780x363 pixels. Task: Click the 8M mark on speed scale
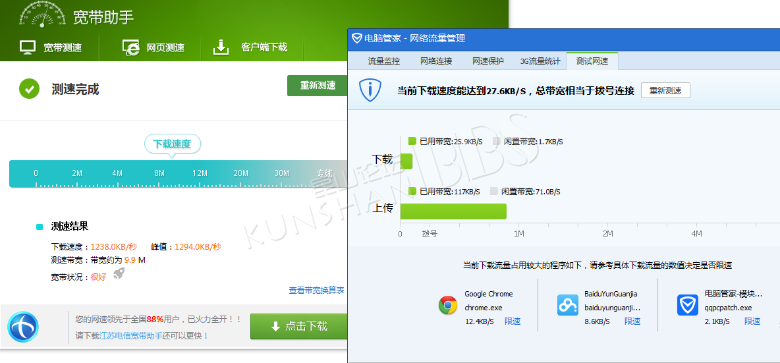click(x=159, y=173)
